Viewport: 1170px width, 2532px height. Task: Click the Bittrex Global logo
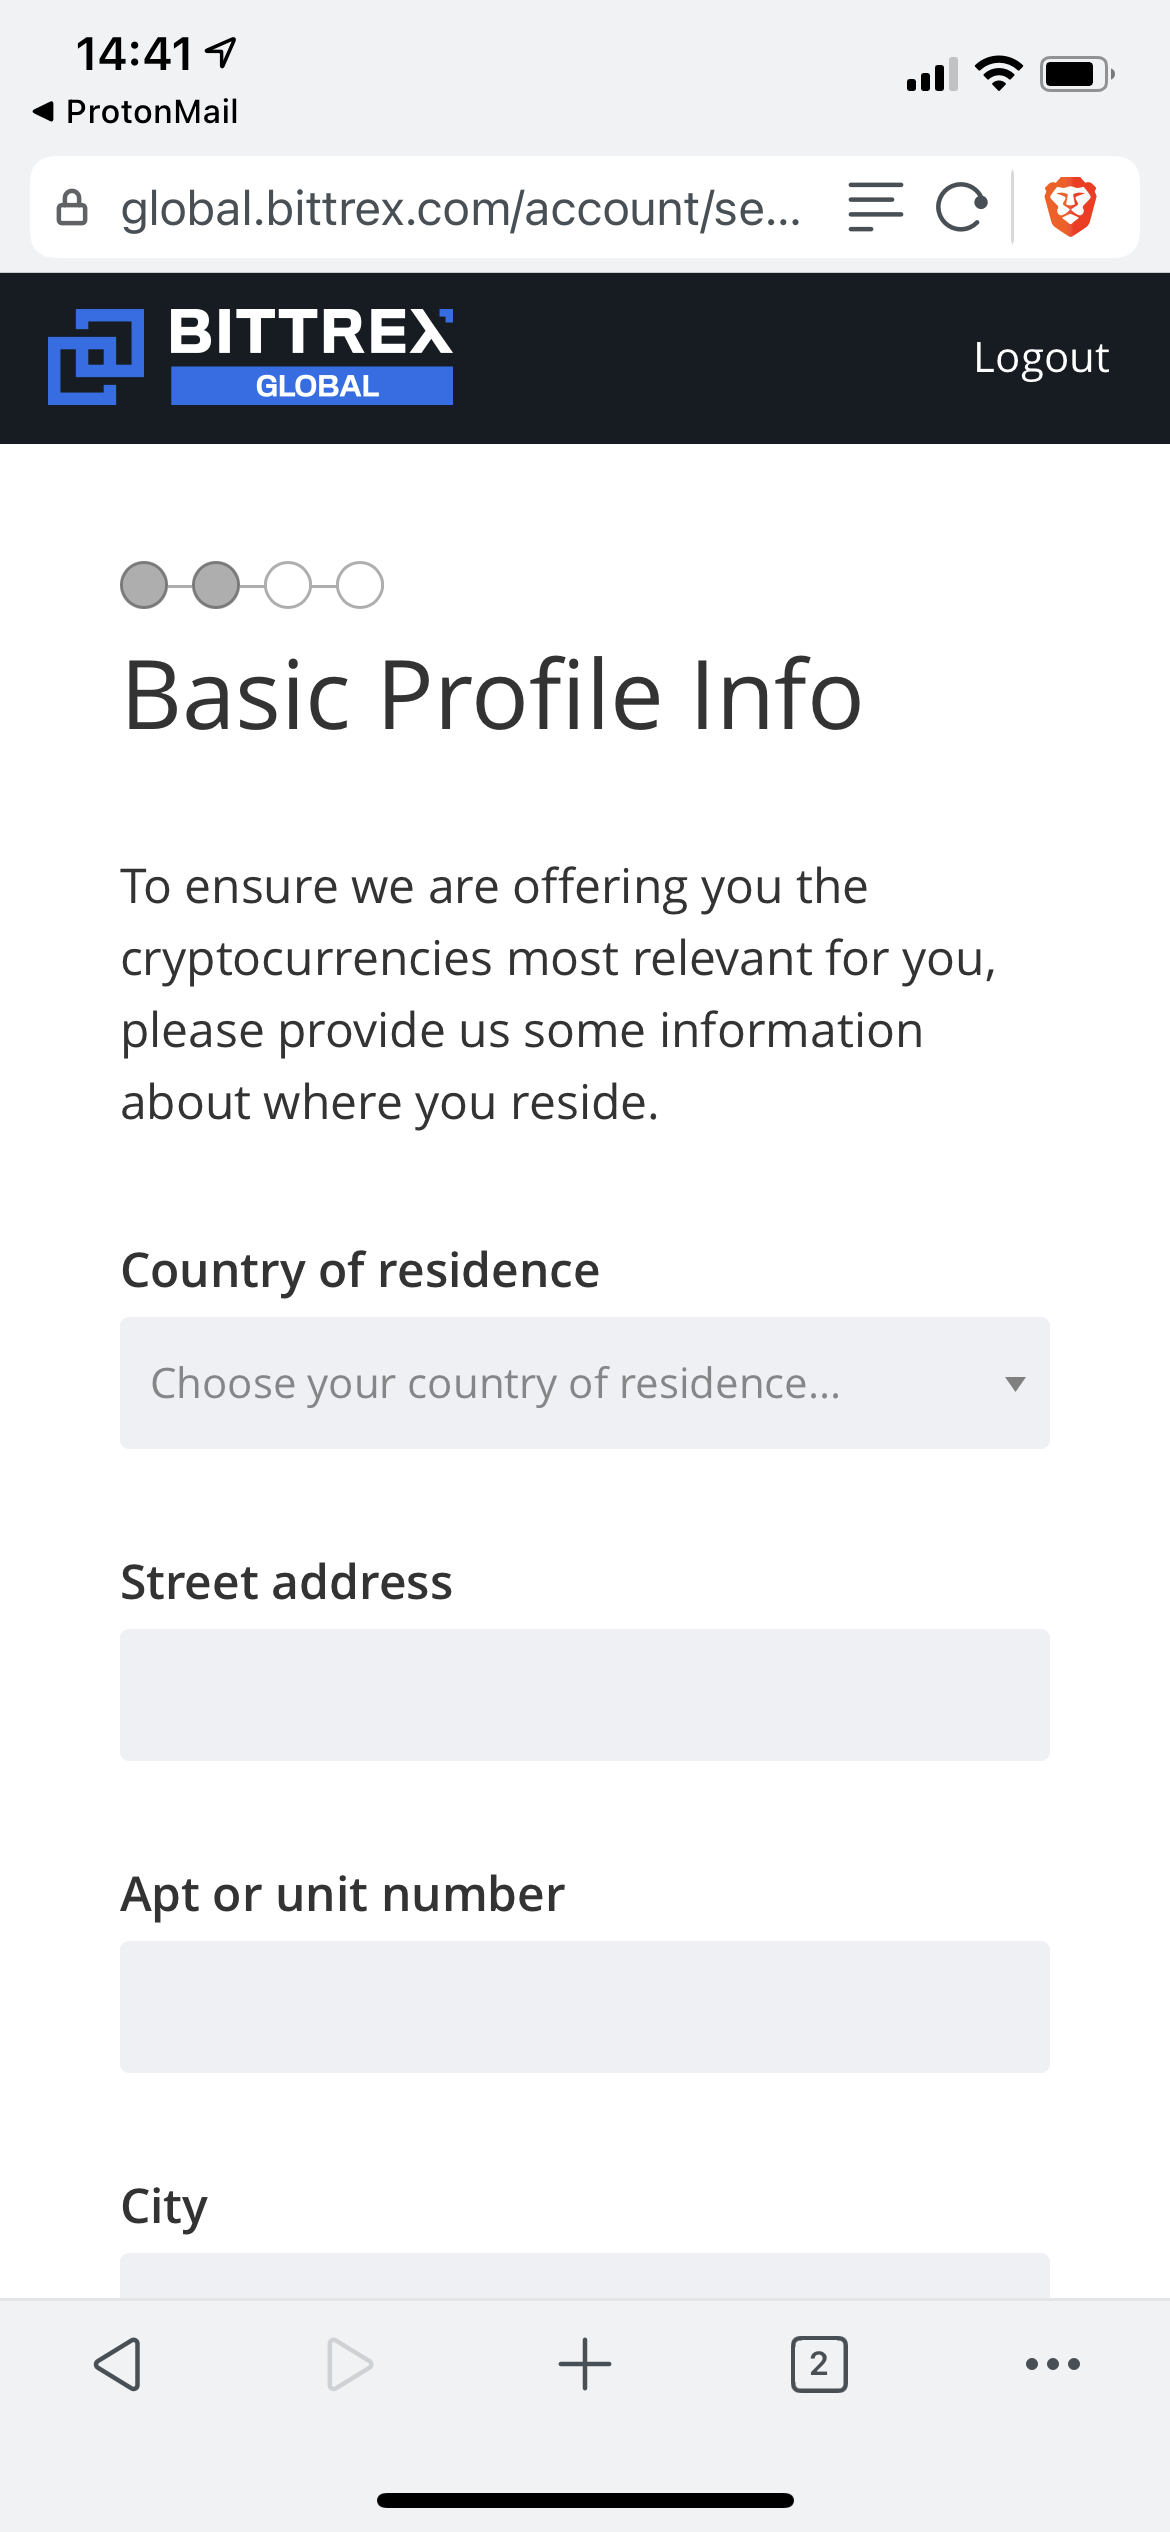251,357
